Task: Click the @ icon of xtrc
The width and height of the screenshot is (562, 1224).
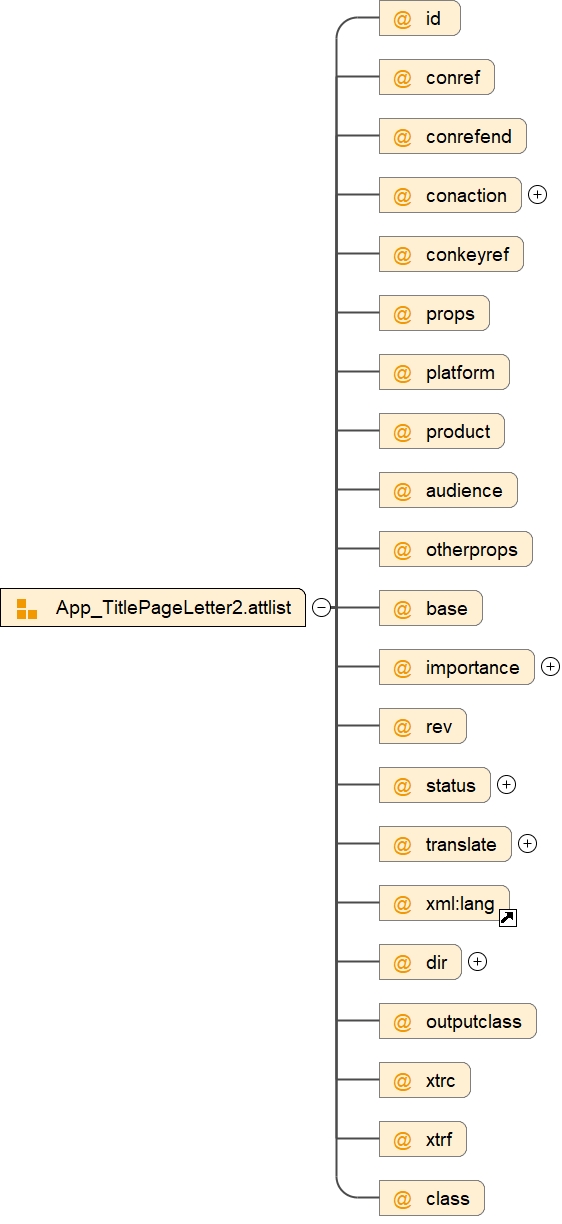Action: 403,1081
